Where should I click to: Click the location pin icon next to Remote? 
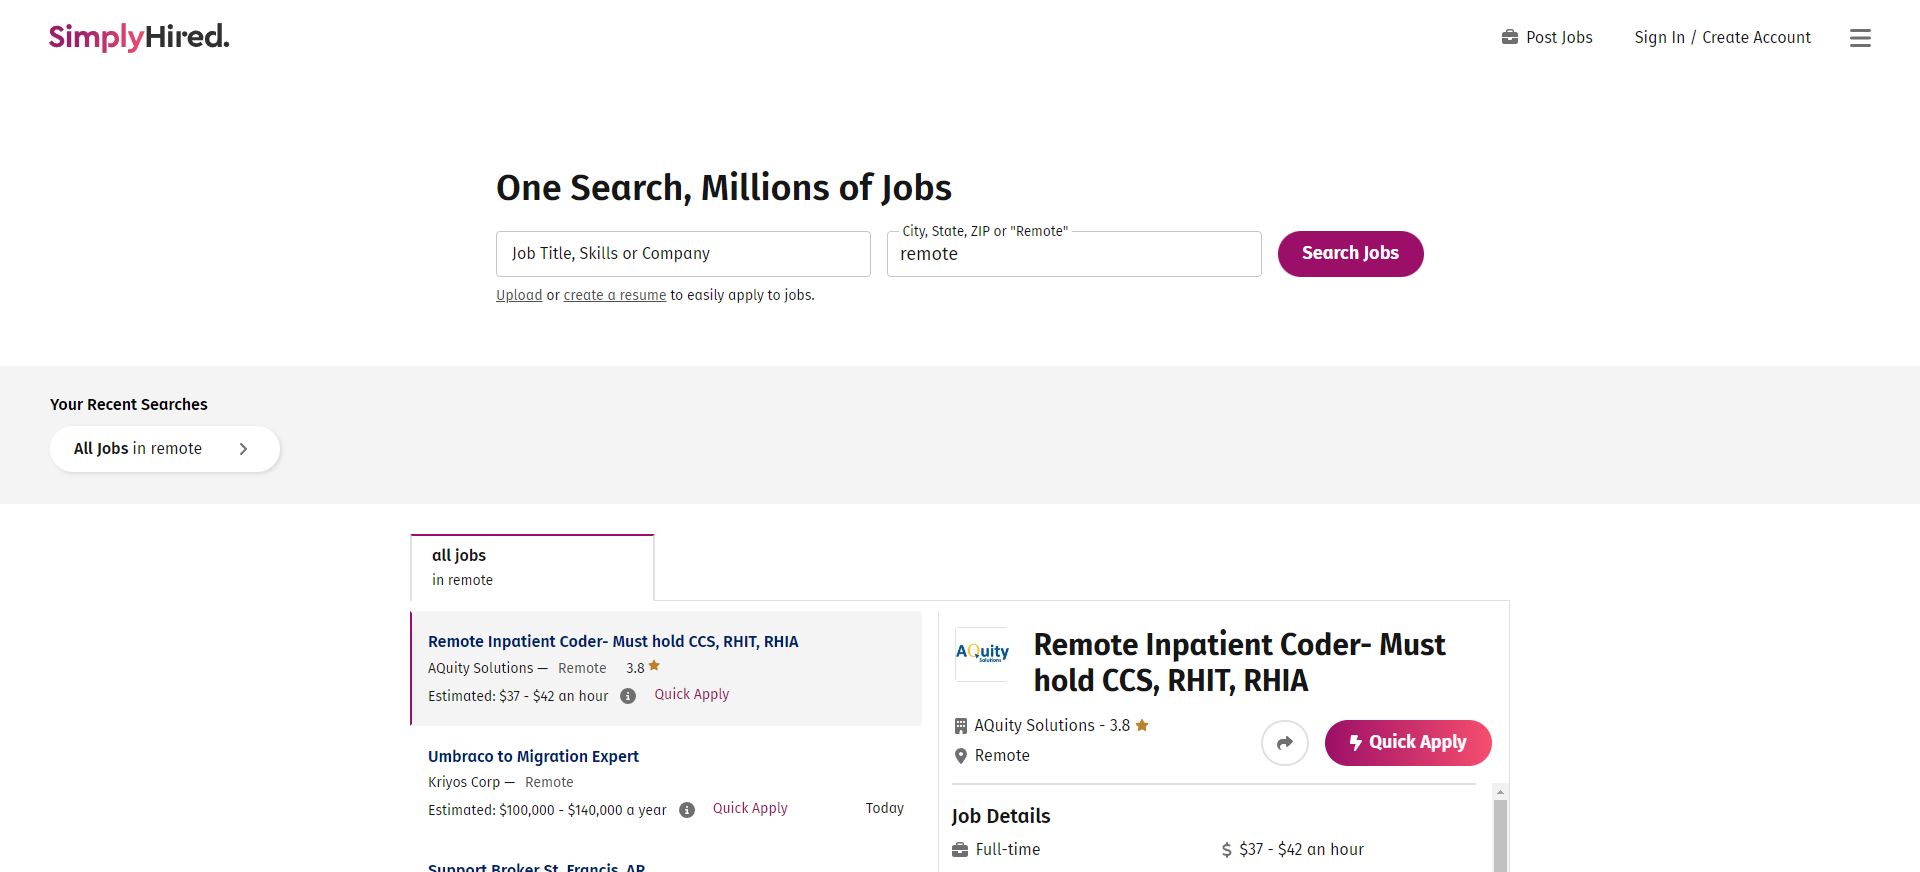[x=961, y=756]
